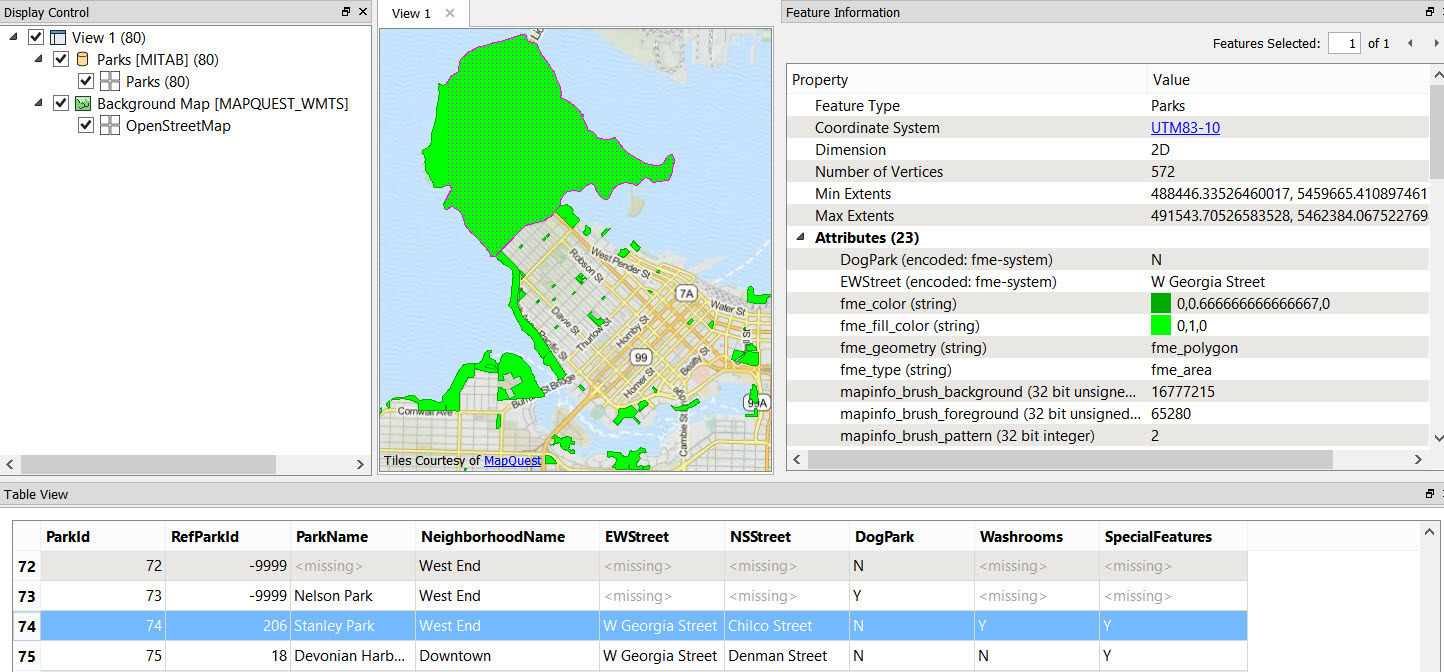Sort by the DogPark column header
Screen dimensions: 1444x672
(912, 536)
